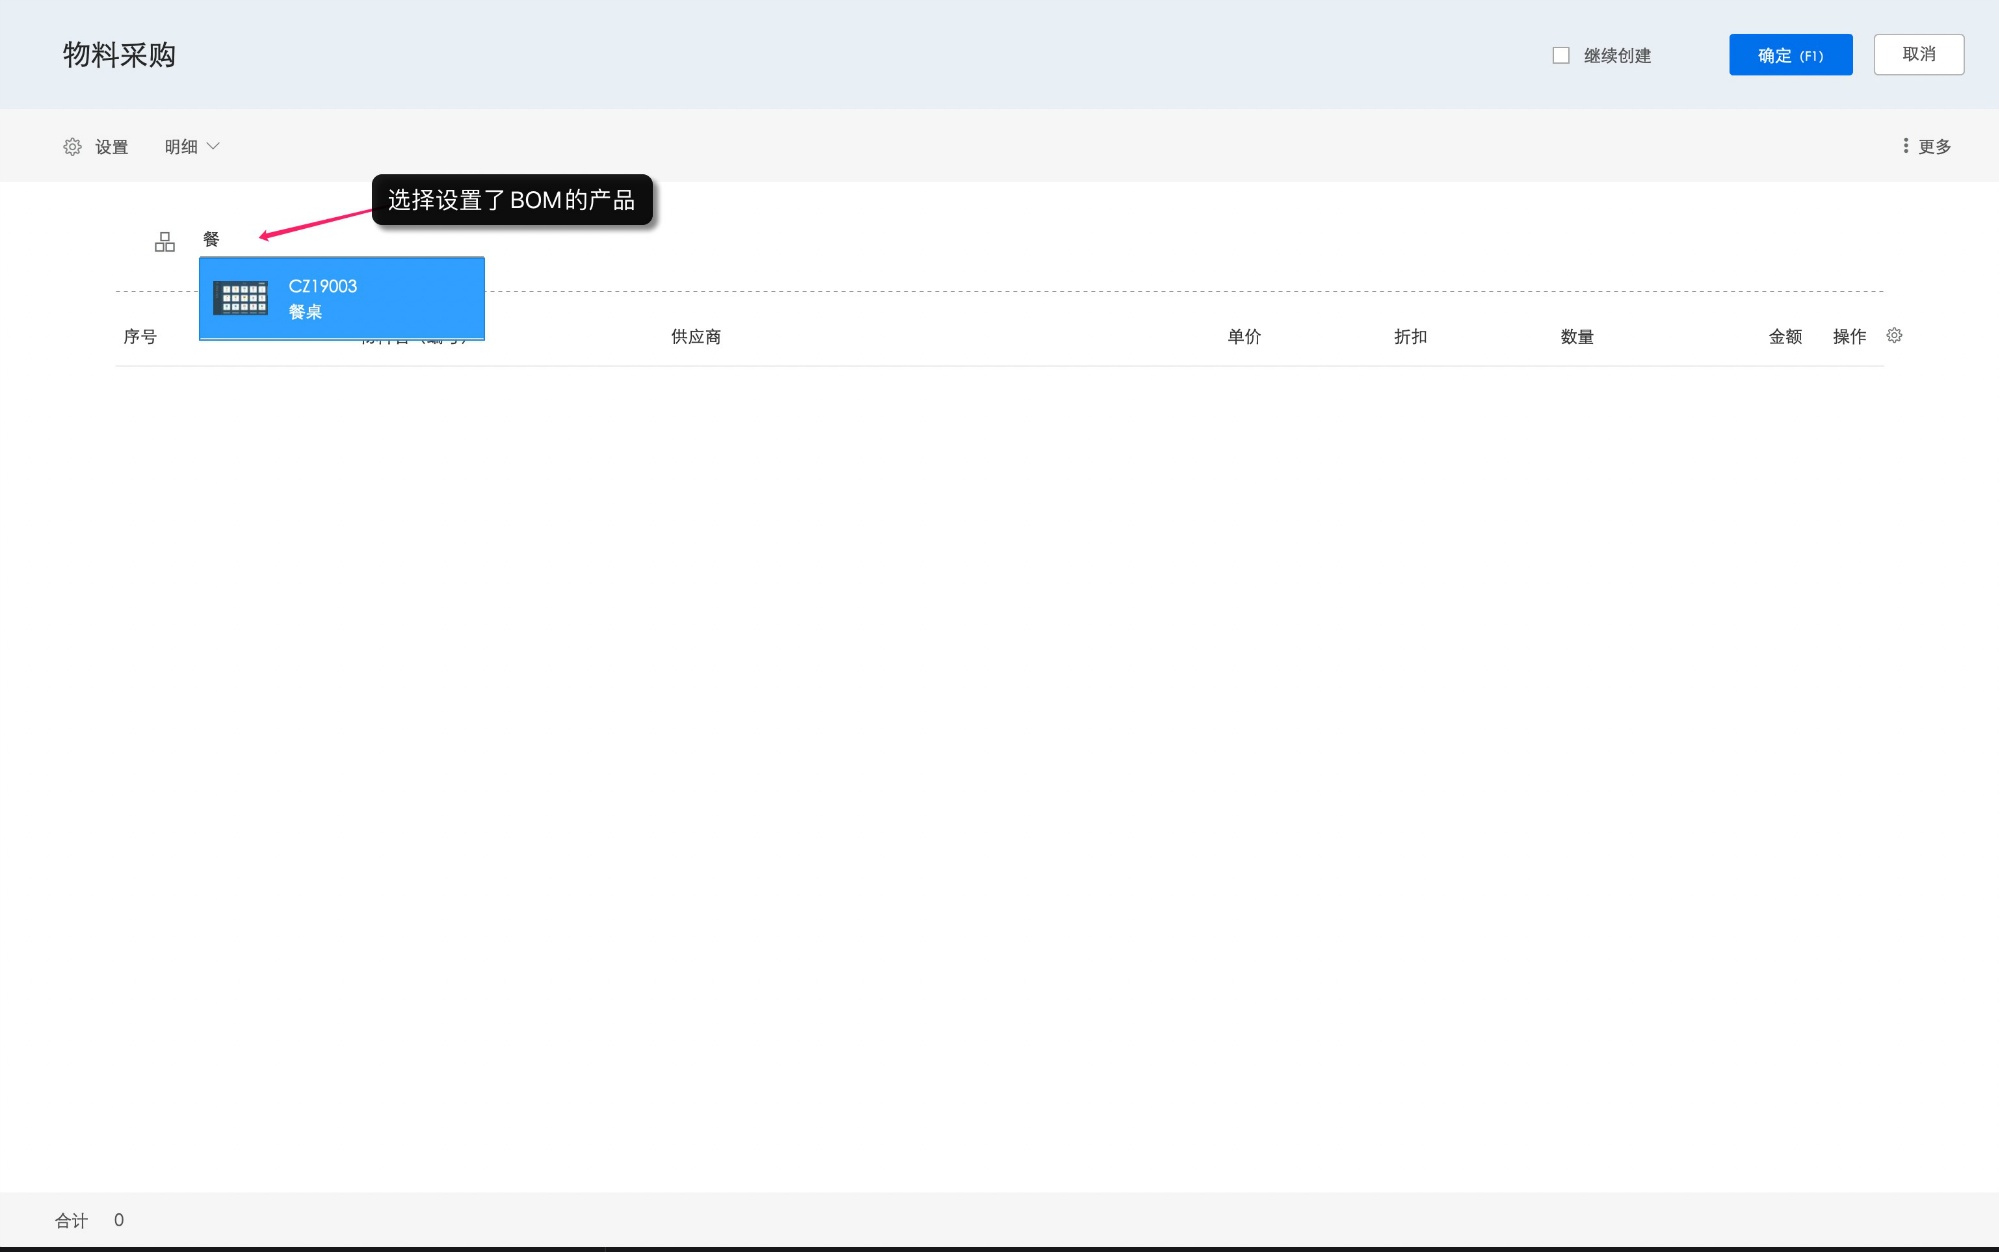This screenshot has height=1252, width=1999.
Task: Open column settings gear in table header
Action: (x=1894, y=336)
